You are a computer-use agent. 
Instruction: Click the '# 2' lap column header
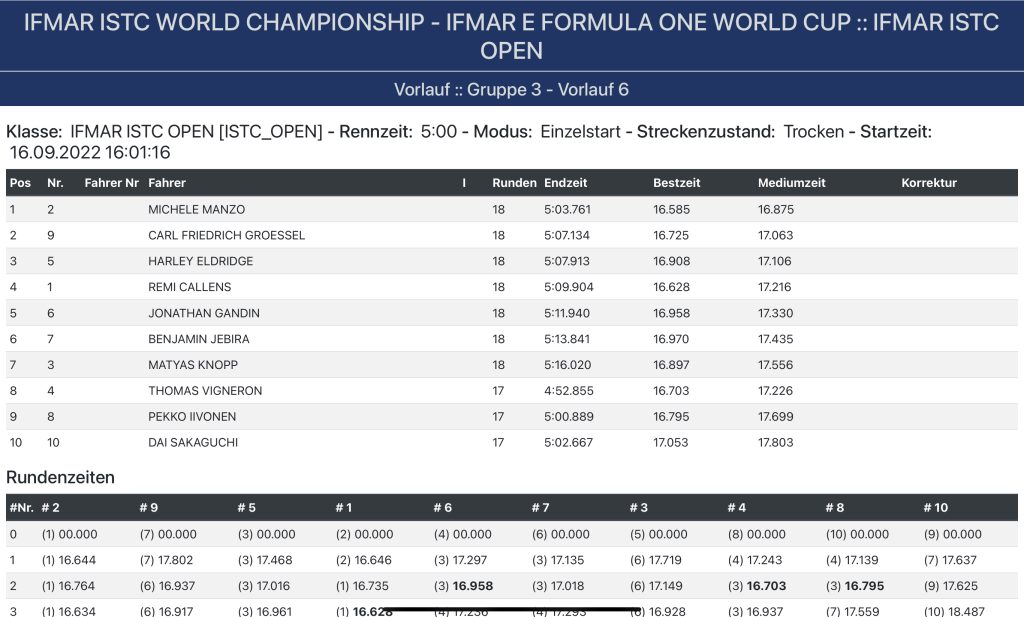coord(50,507)
